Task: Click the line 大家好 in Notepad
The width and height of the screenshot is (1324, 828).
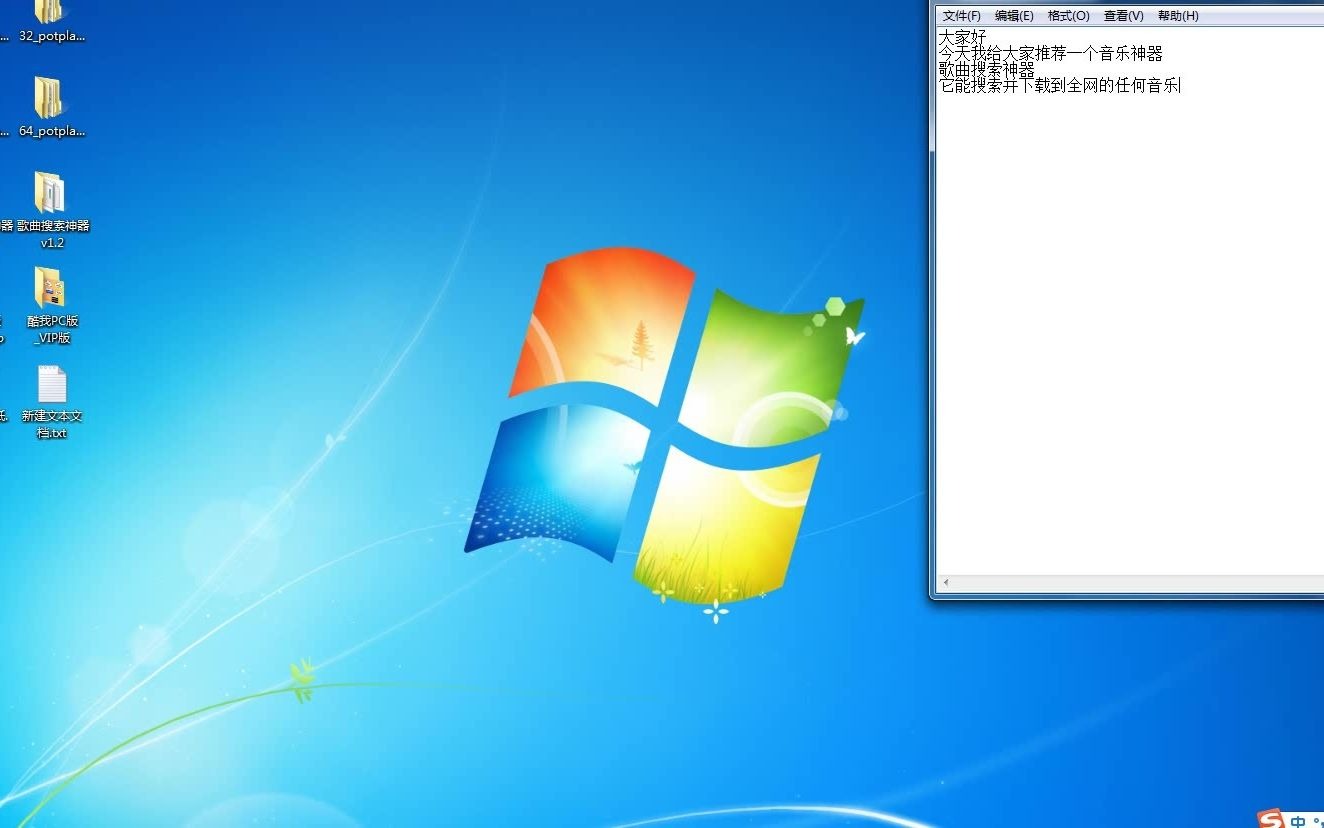Action: click(x=962, y=37)
